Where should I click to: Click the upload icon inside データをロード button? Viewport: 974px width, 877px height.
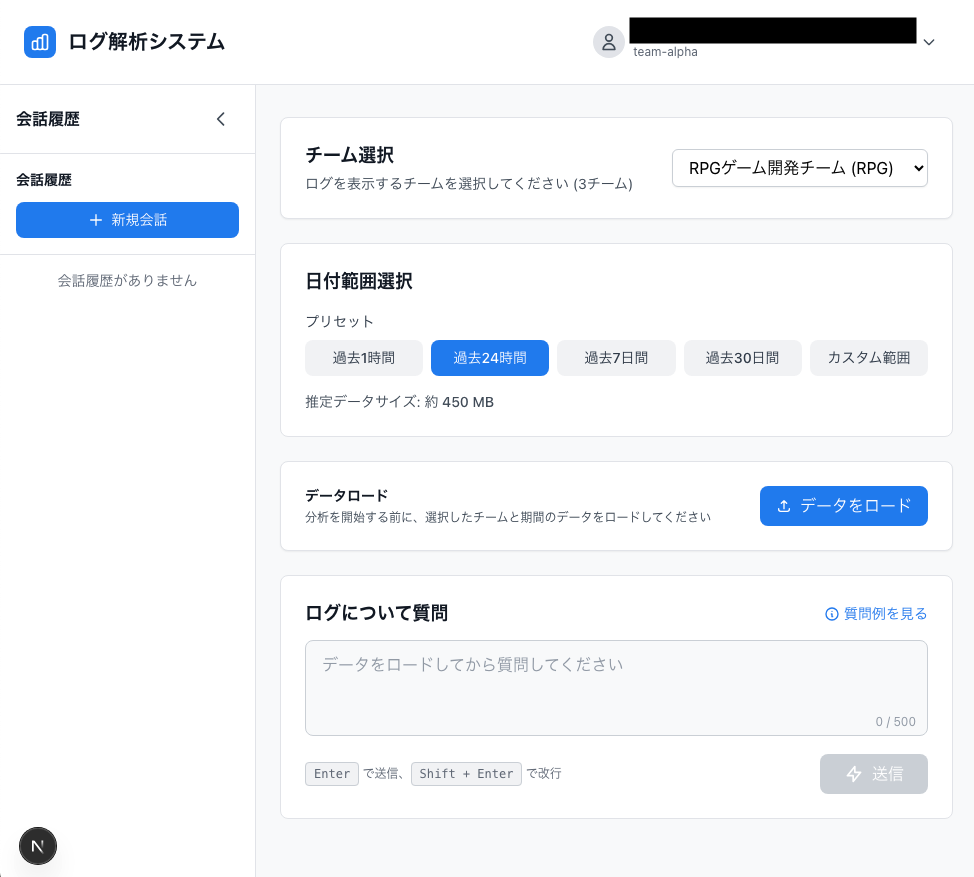784,506
